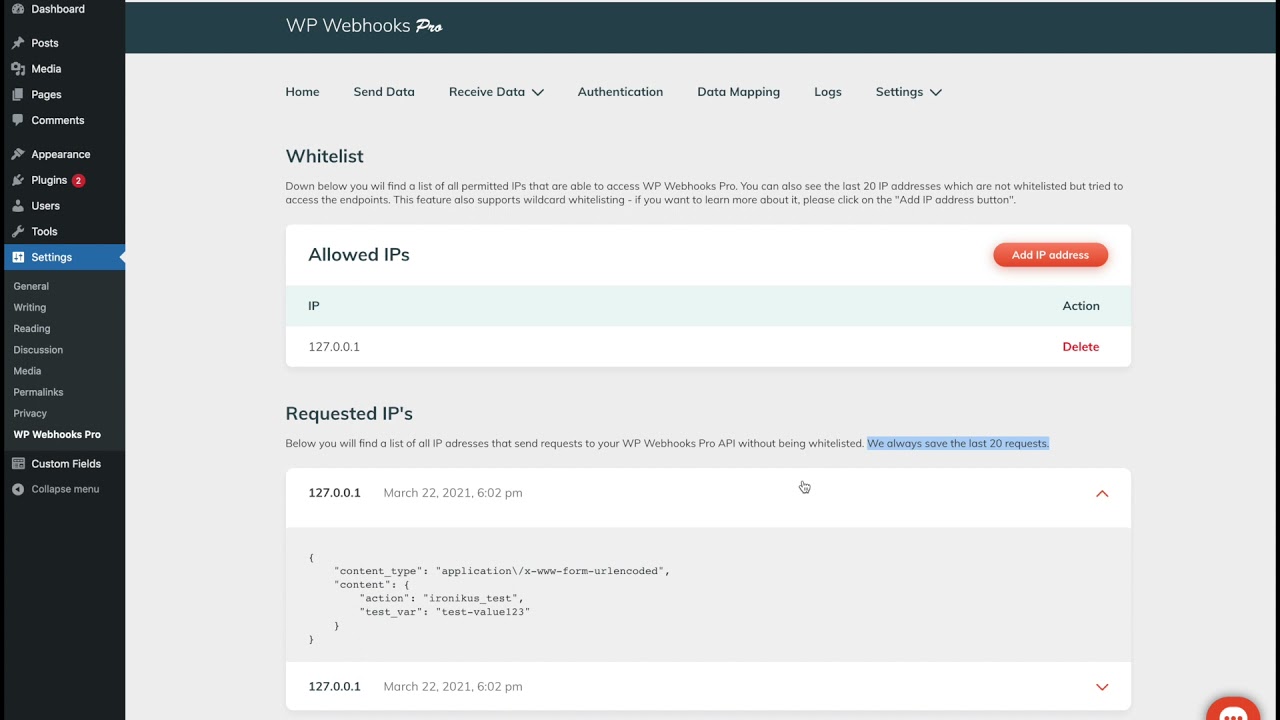Screen dimensions: 1280x720
Task: Open the Users menu label
Action: point(45,206)
